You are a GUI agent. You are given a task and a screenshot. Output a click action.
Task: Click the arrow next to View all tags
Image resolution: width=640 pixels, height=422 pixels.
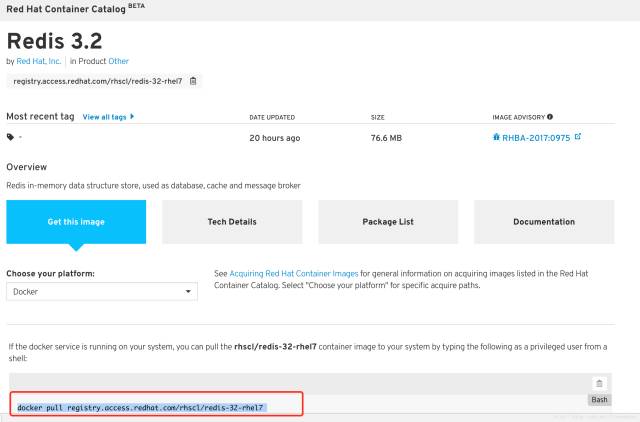(x=132, y=117)
